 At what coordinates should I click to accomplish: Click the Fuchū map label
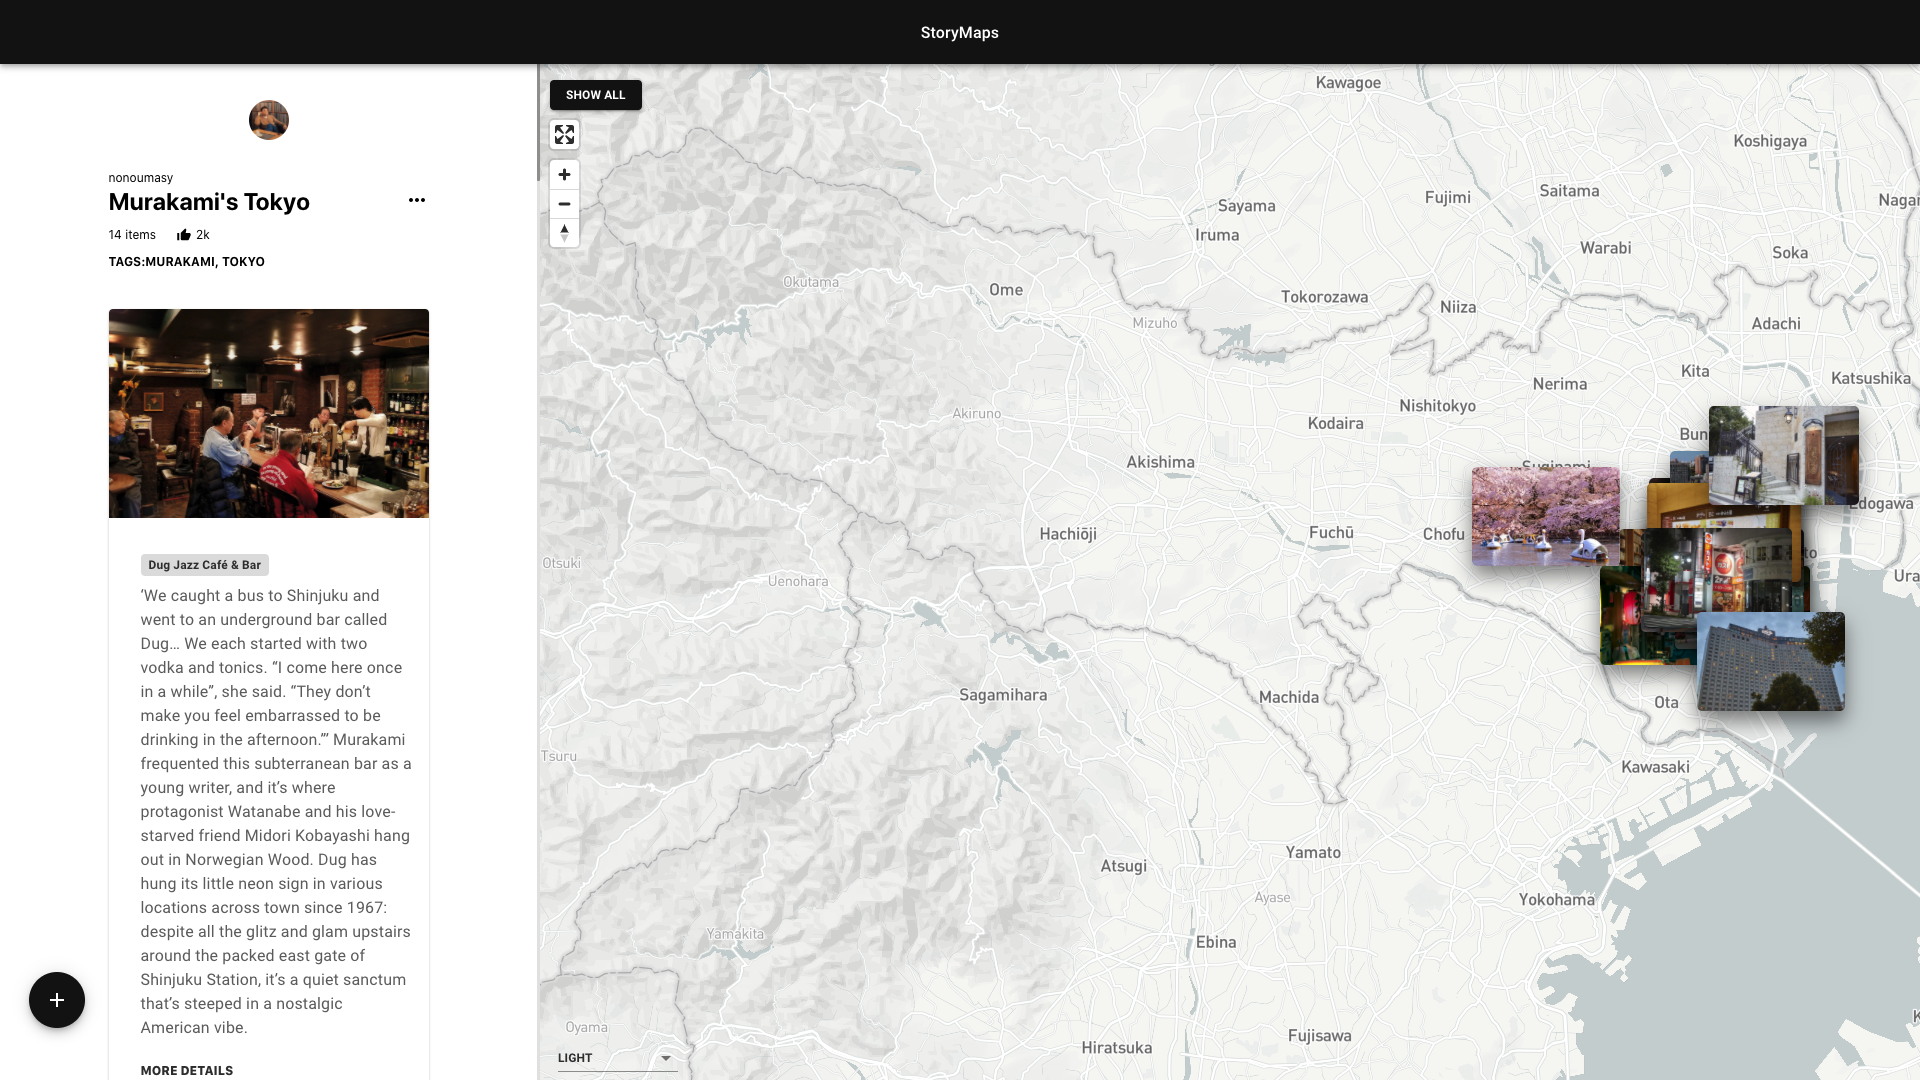pos(1331,533)
